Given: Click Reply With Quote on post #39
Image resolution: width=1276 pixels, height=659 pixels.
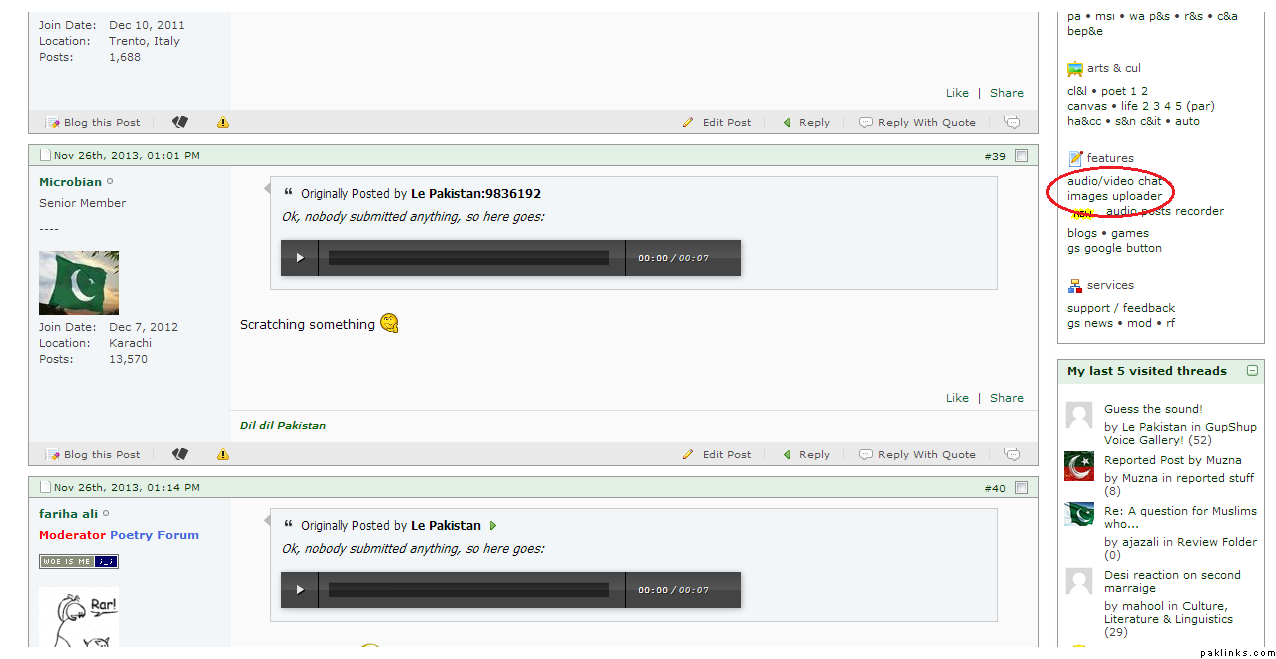Looking at the screenshot, I should pyautogui.click(x=926, y=454).
